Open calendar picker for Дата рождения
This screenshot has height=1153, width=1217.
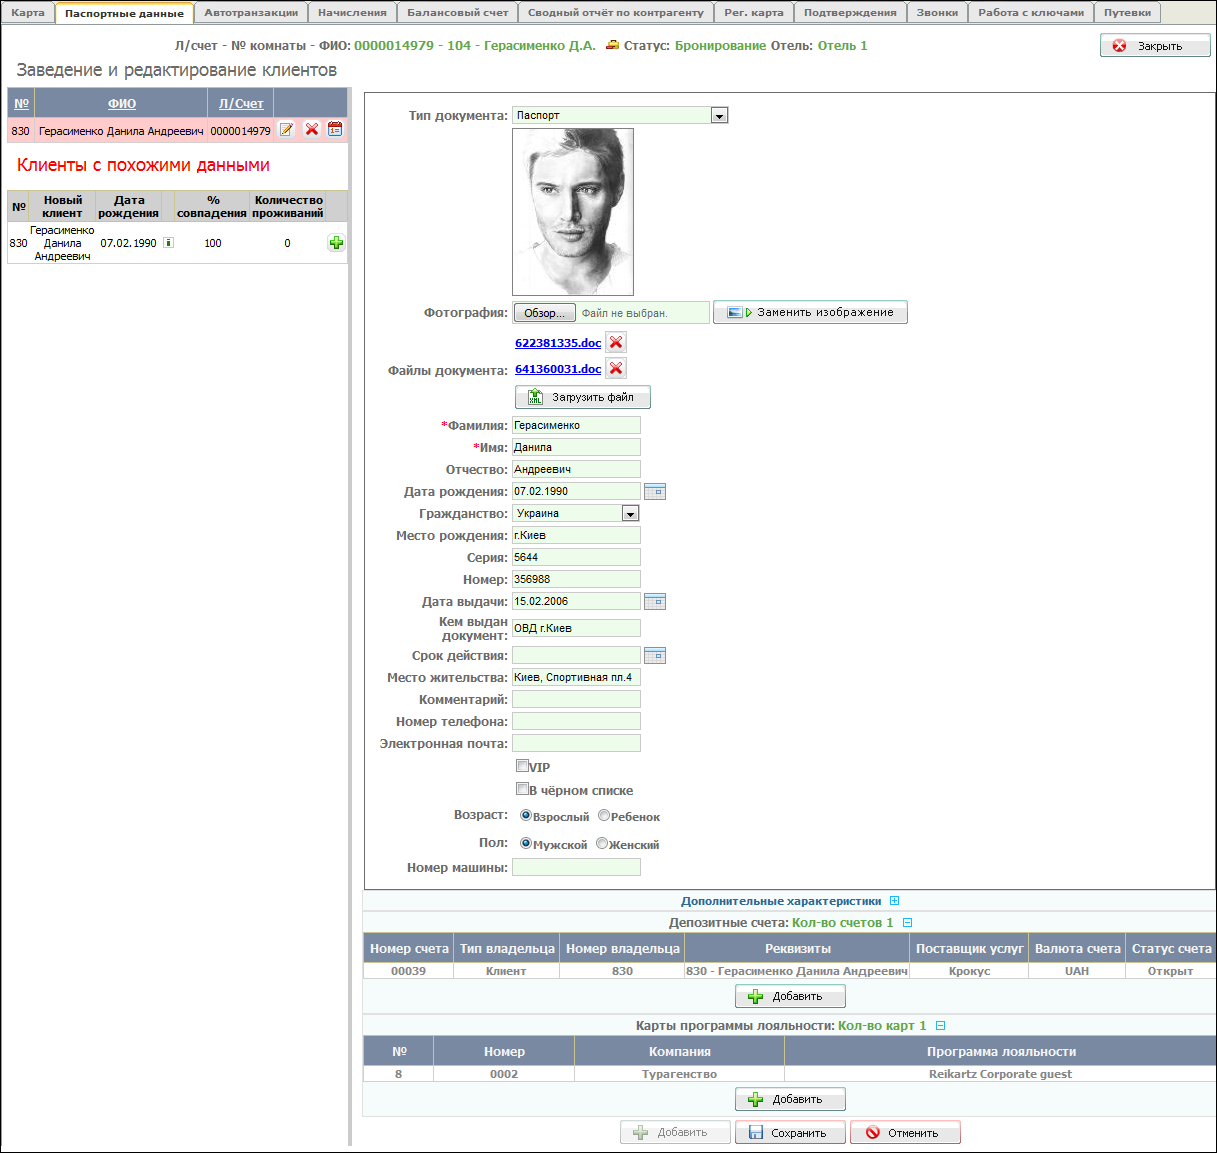click(x=655, y=491)
